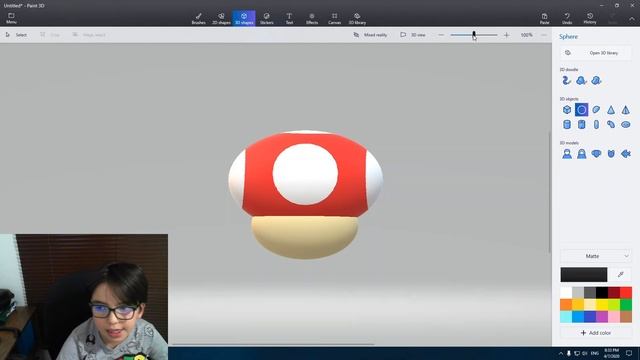This screenshot has height=360, width=640.
Task: Pick the bright red color swatch
Action: tap(626, 293)
